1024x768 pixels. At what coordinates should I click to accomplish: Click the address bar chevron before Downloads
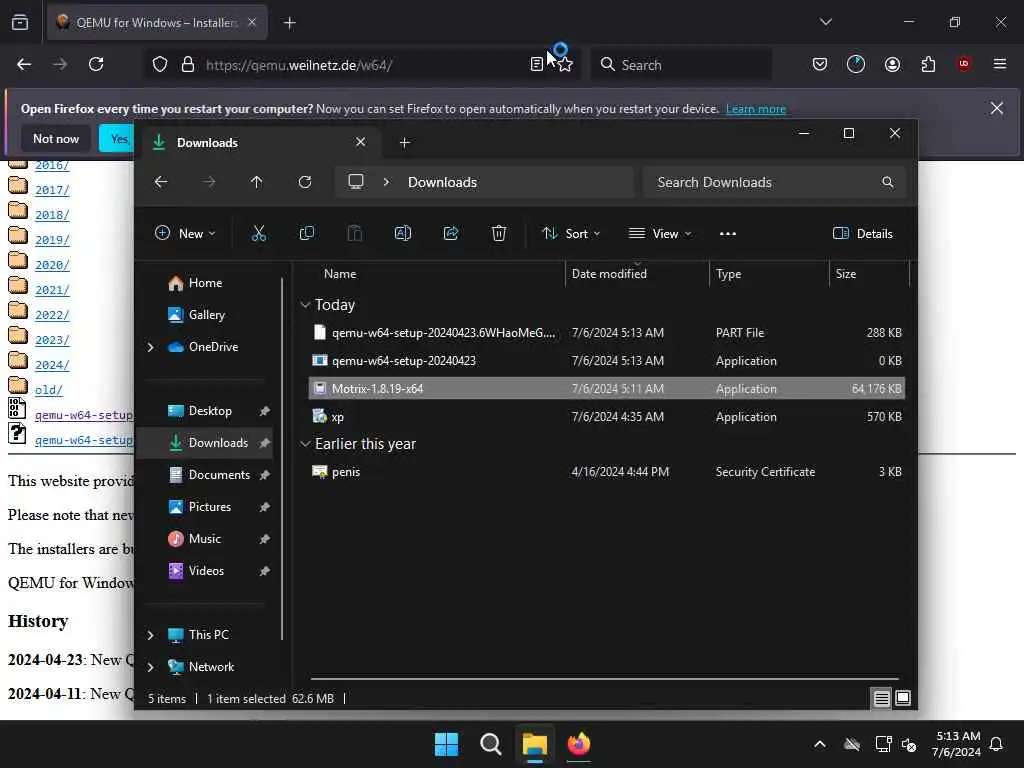click(x=386, y=182)
